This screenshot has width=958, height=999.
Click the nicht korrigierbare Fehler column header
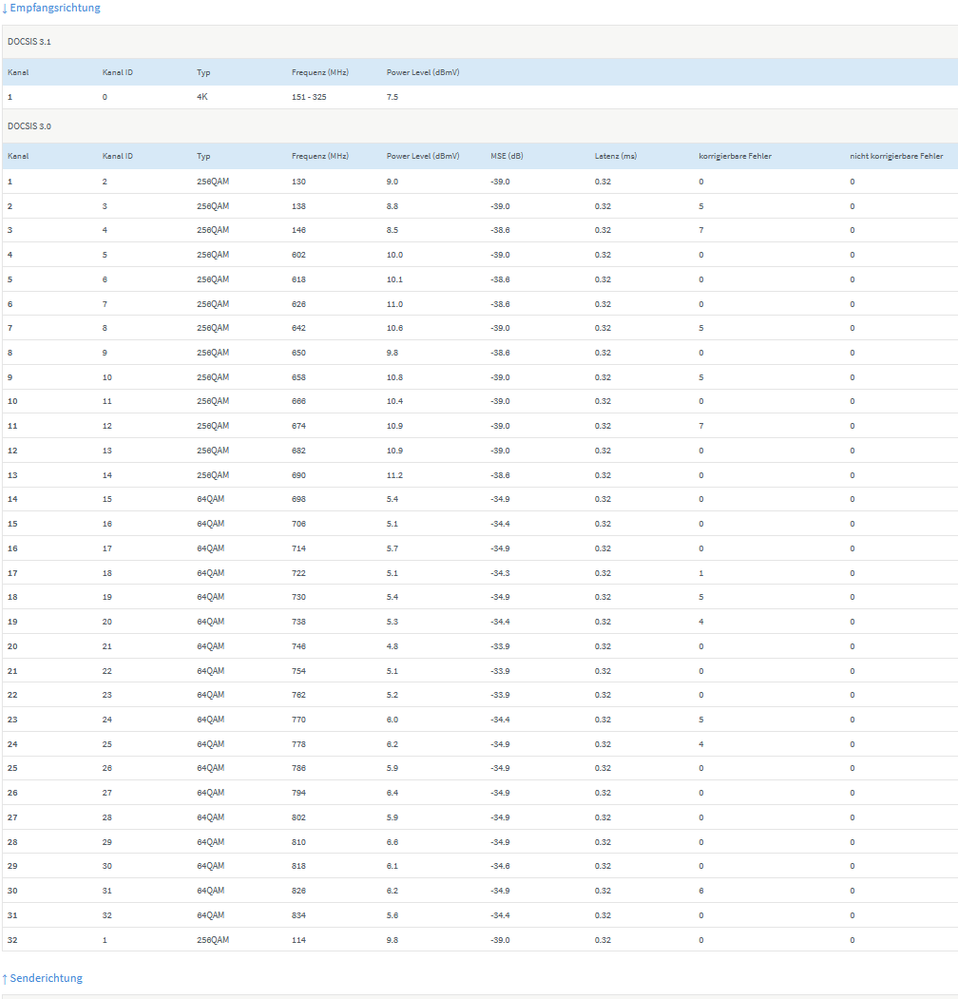(896, 156)
